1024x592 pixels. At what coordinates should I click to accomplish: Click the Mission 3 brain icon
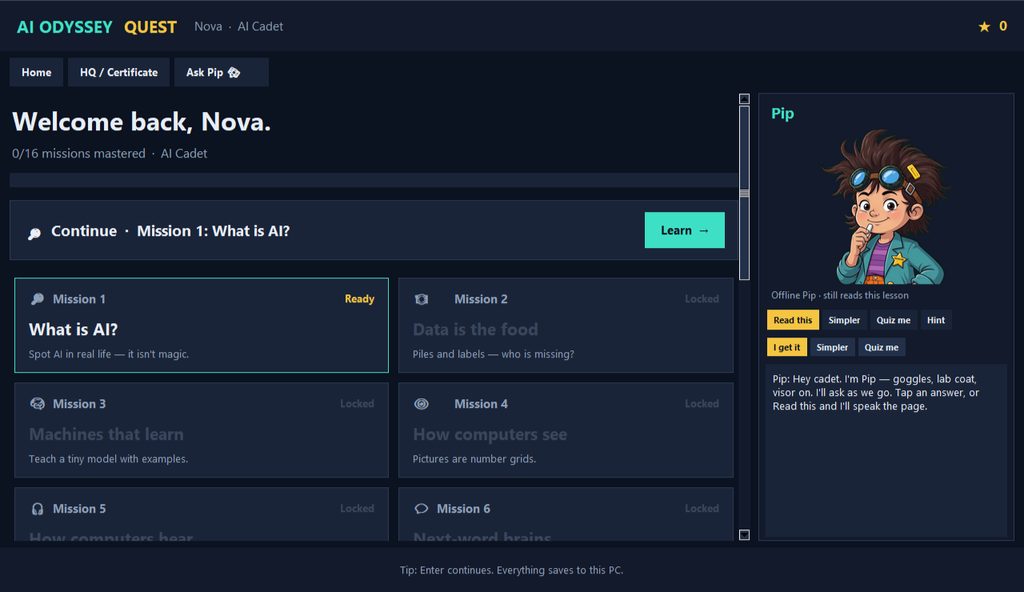[37, 404]
